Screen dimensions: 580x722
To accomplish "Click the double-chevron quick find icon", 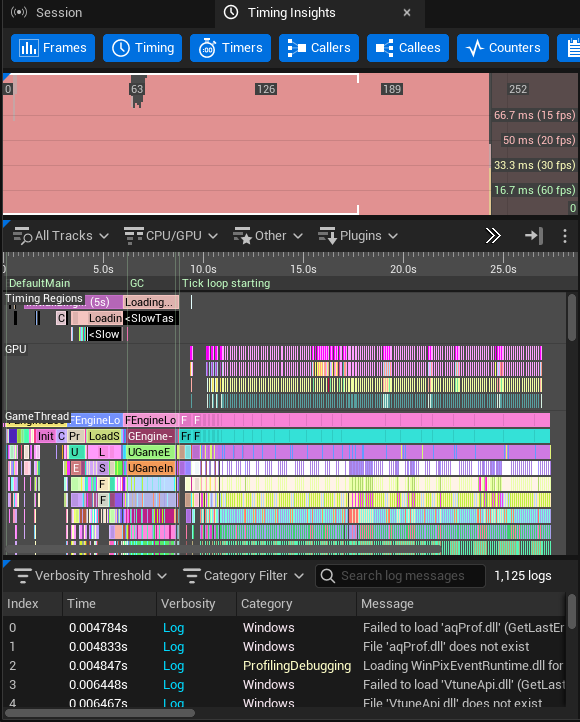I will click(493, 236).
